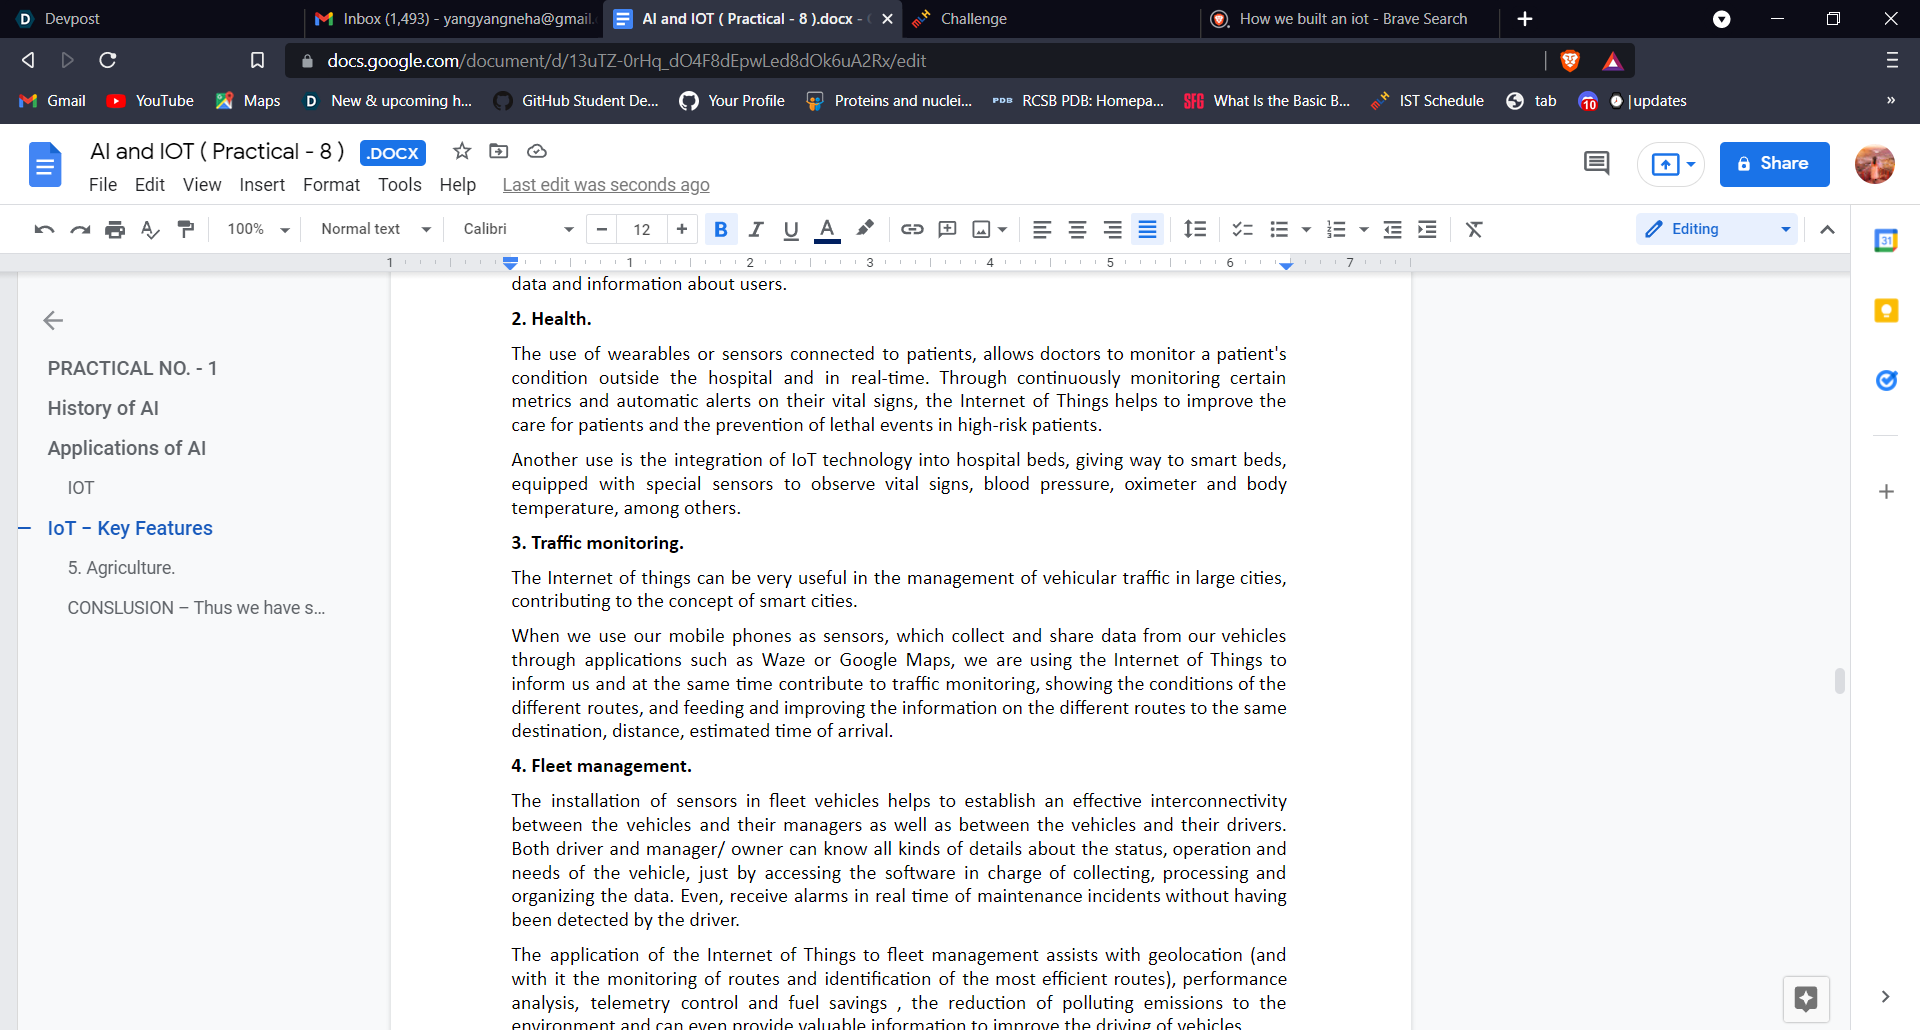Screen dimensions: 1920x1030
Task: Expand the bulleted list options arrow
Action: (x=1306, y=229)
